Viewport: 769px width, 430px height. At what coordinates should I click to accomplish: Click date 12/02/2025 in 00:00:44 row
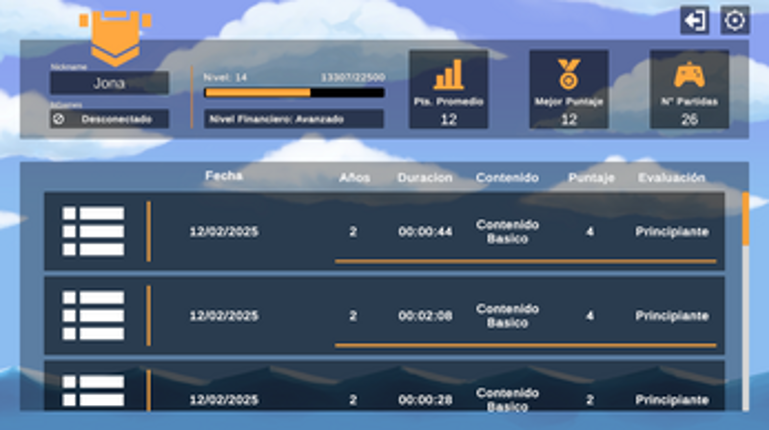coord(224,231)
